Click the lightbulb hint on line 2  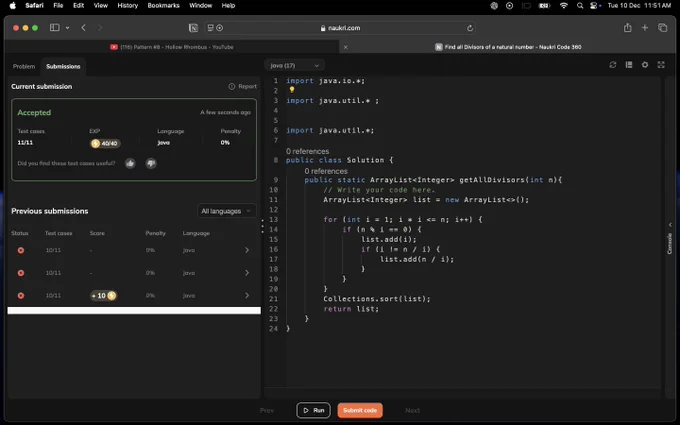tap(292, 90)
